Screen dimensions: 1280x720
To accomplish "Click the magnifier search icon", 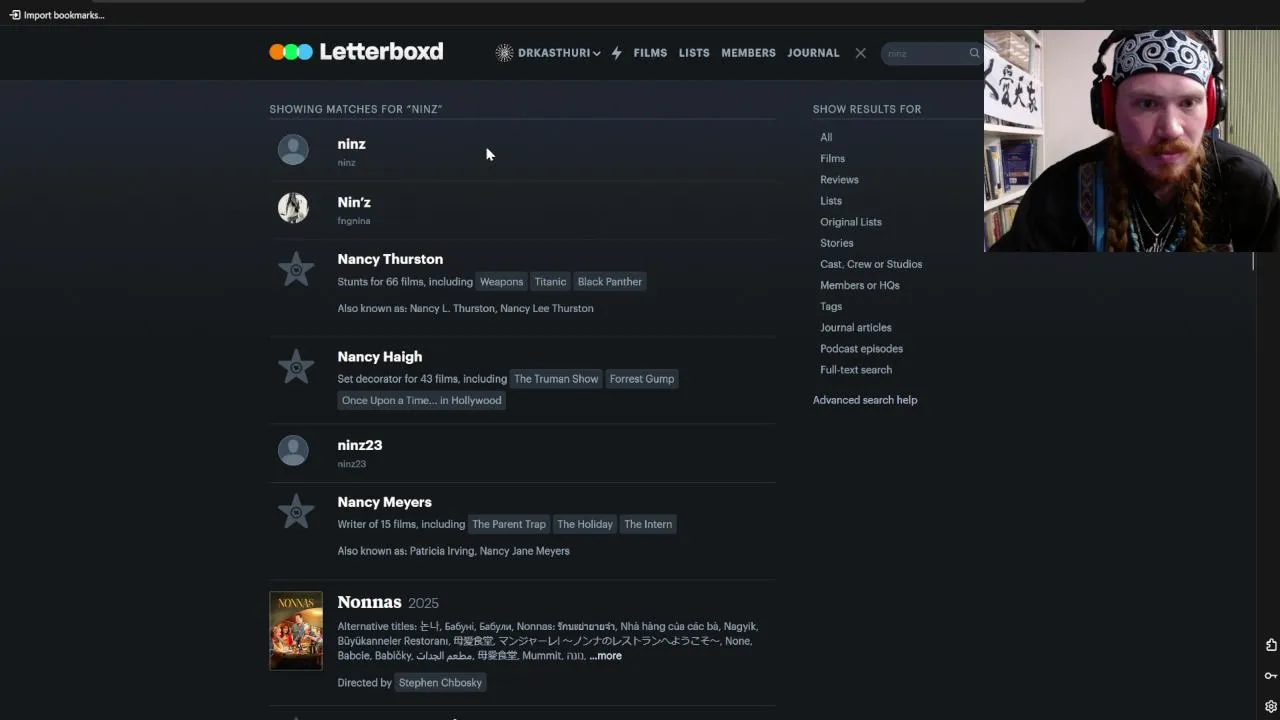I will (x=974, y=53).
